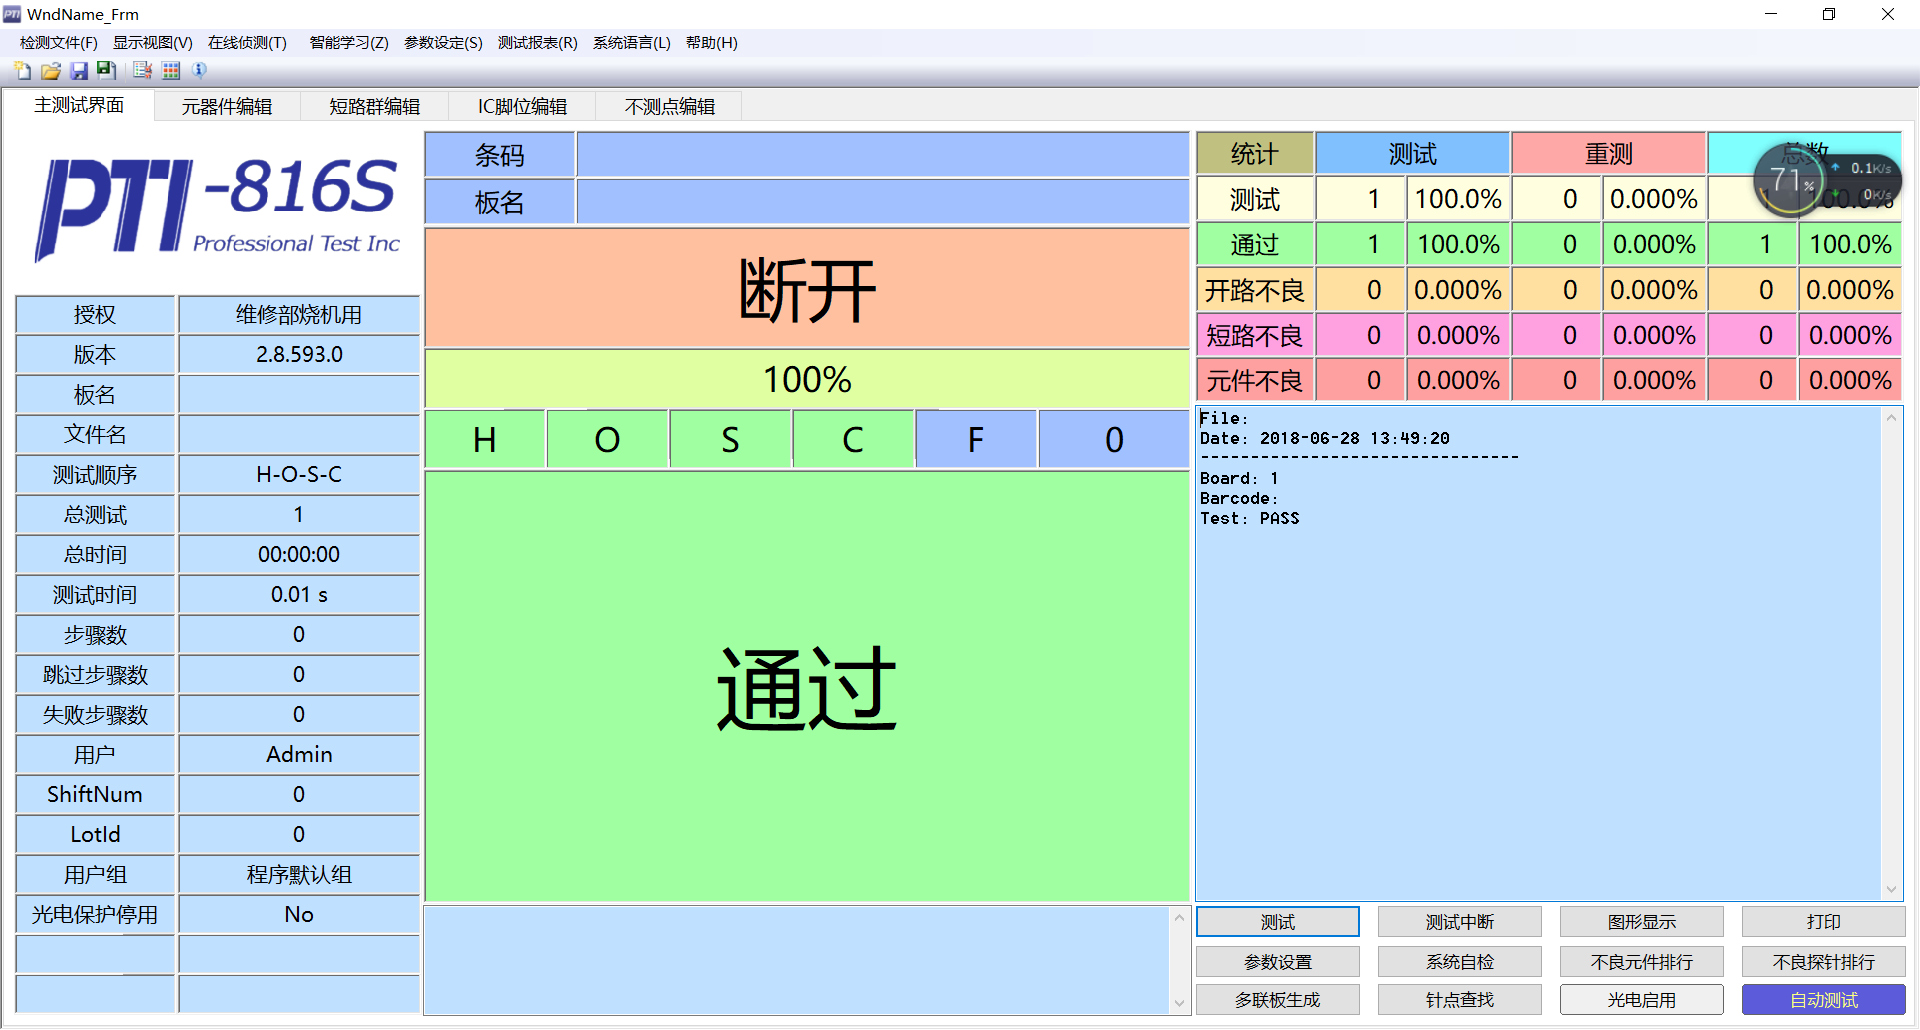Click the 测试顺序 value H-O-S-C
This screenshot has height=1030, width=1920.
click(x=299, y=474)
